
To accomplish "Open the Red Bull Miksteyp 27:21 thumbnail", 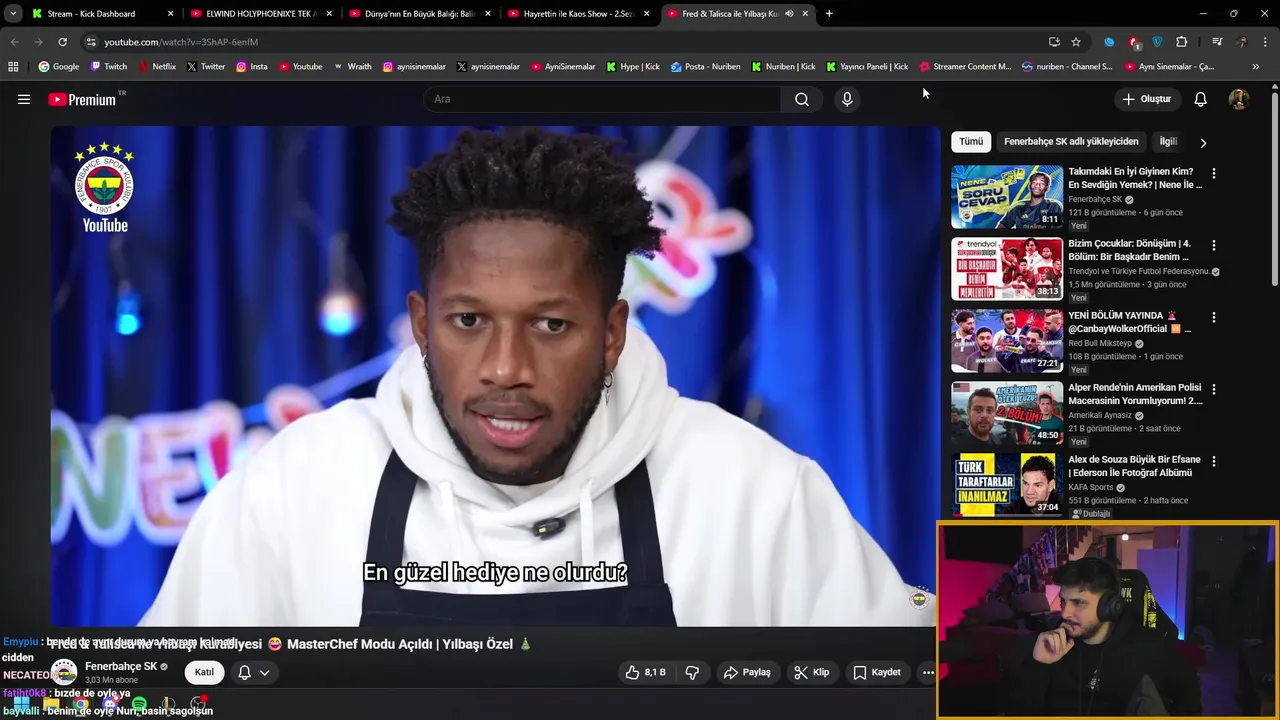I will (x=1007, y=341).
